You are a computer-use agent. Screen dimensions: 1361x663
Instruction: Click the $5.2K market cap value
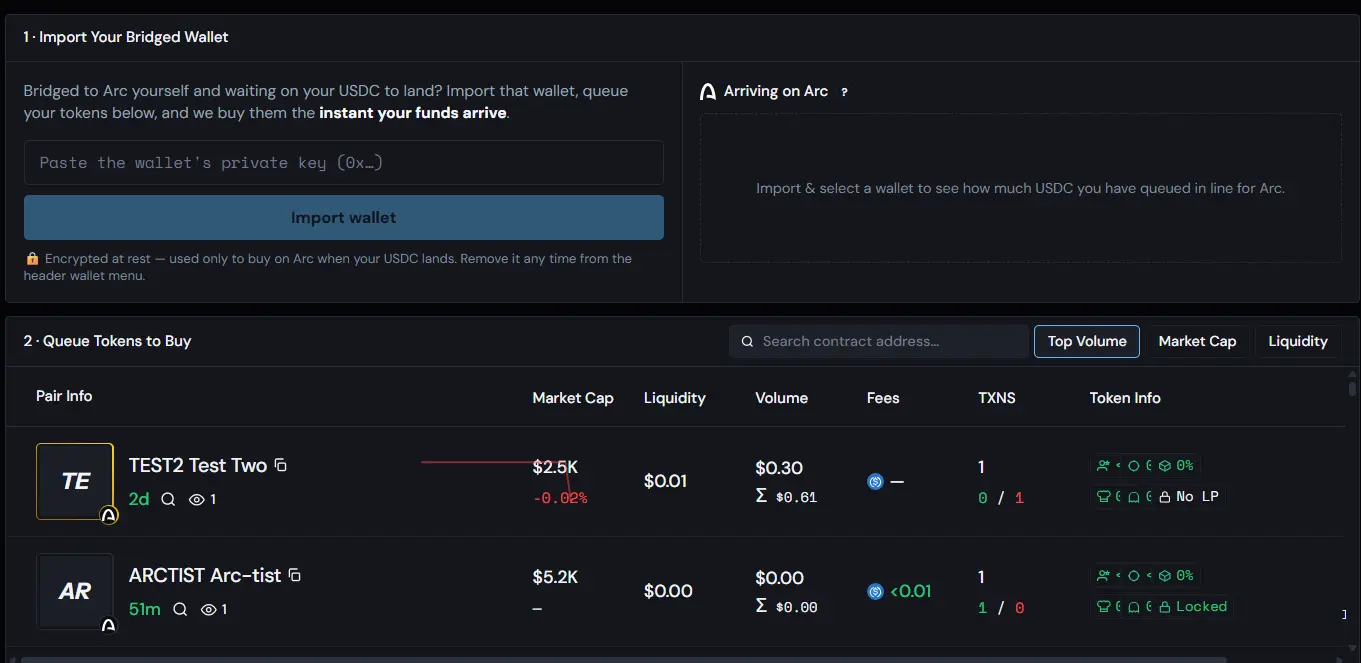(x=555, y=577)
